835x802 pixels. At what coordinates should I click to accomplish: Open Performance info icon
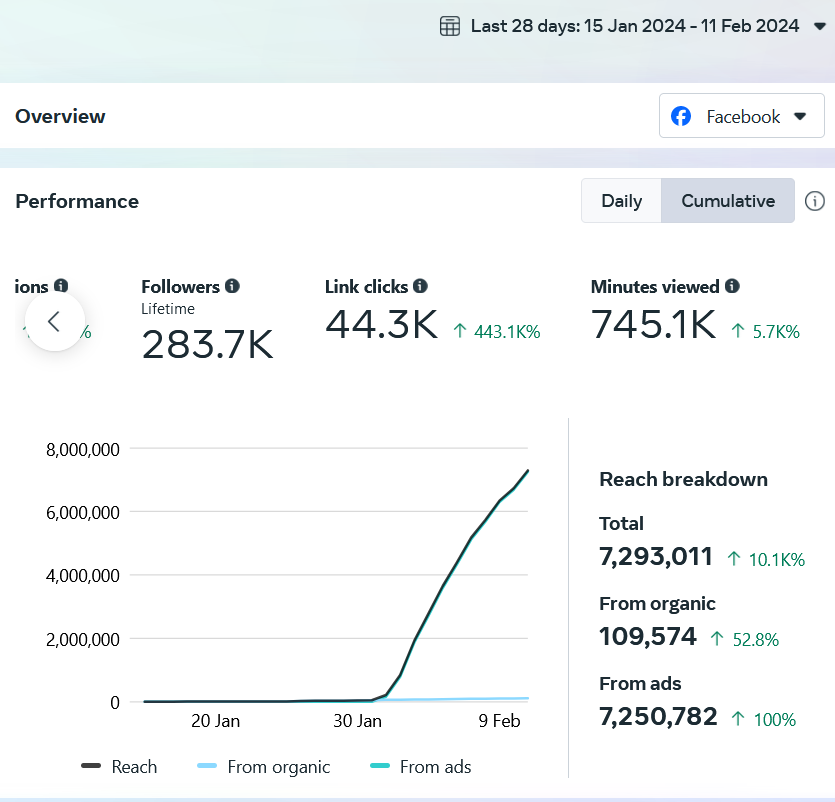815,201
